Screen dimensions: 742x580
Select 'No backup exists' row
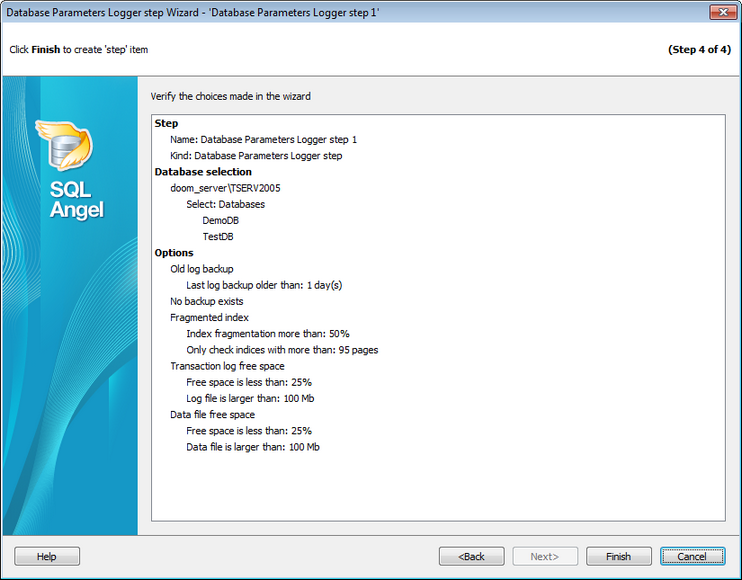206,301
